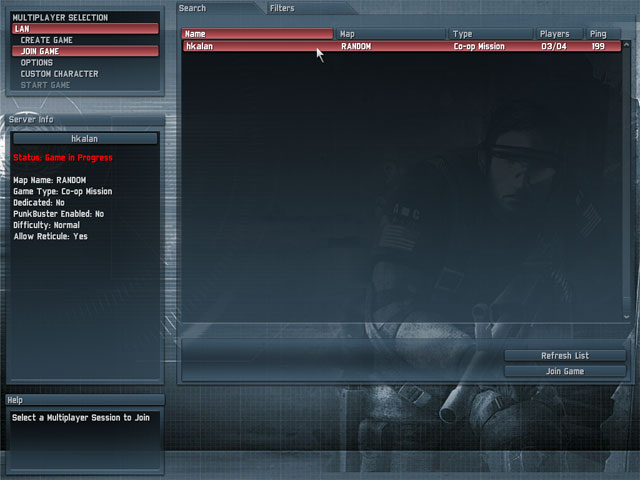Click Difficulty: Normal info line

tap(46, 225)
